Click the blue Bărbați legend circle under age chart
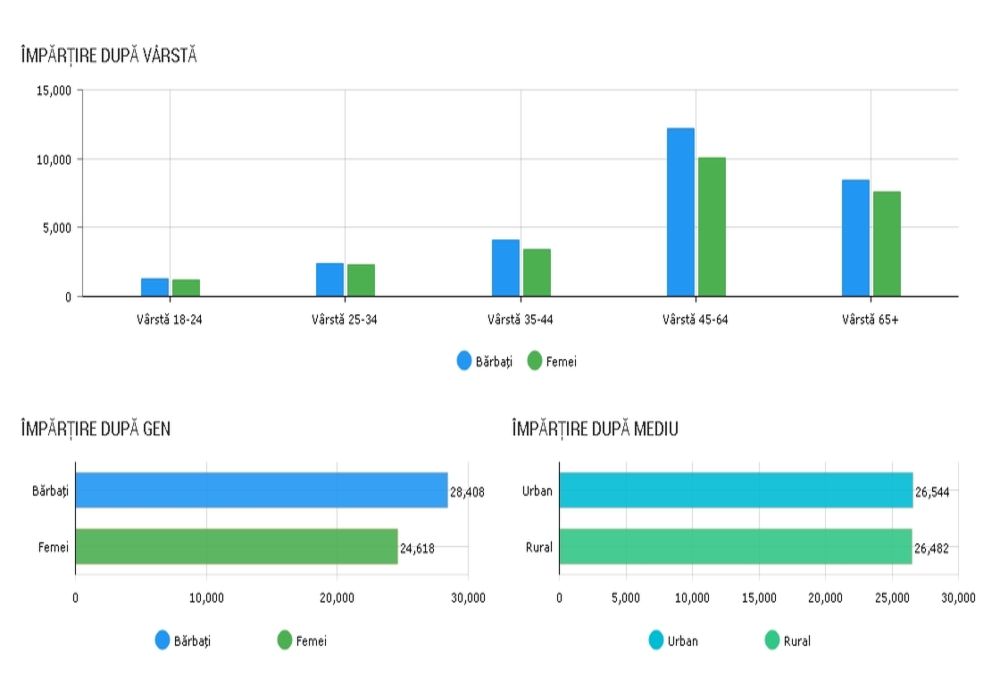The image size is (1000, 688). tap(464, 362)
